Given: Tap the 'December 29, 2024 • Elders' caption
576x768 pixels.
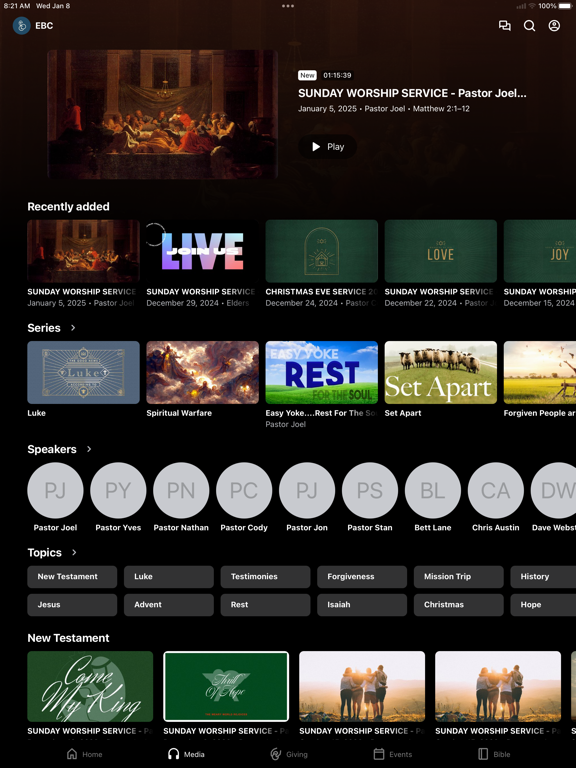Looking at the screenshot, I should pyautogui.click(x=197, y=303).
